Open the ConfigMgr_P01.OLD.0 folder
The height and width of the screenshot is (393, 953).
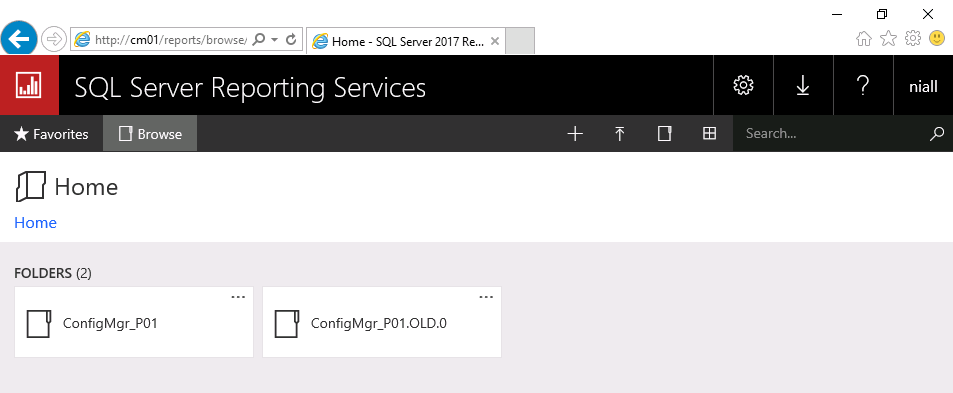pos(382,323)
